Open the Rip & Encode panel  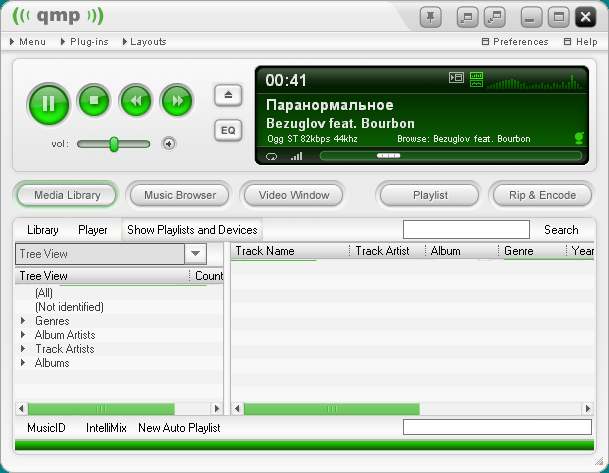(x=542, y=195)
